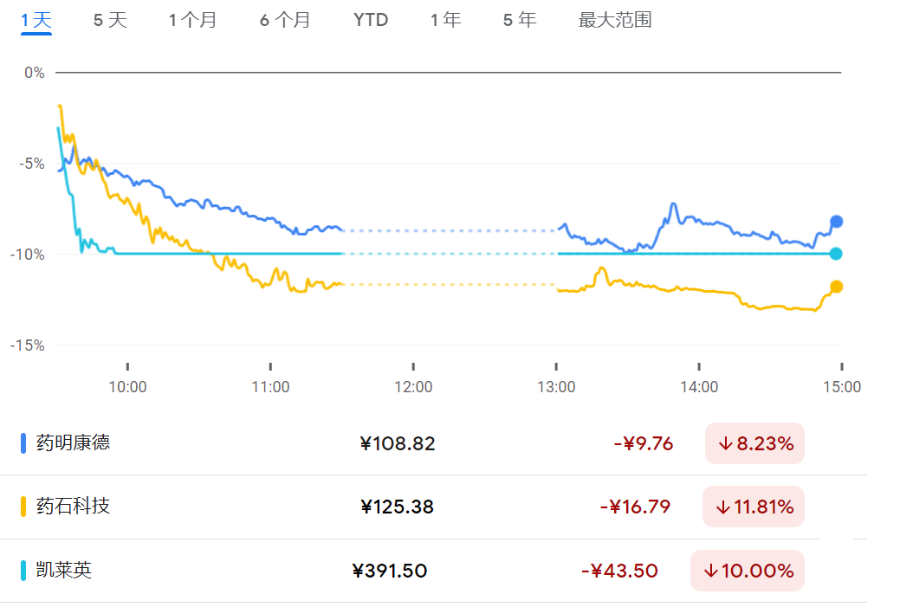Click the 8.23% decrease badge

[x=755, y=443]
